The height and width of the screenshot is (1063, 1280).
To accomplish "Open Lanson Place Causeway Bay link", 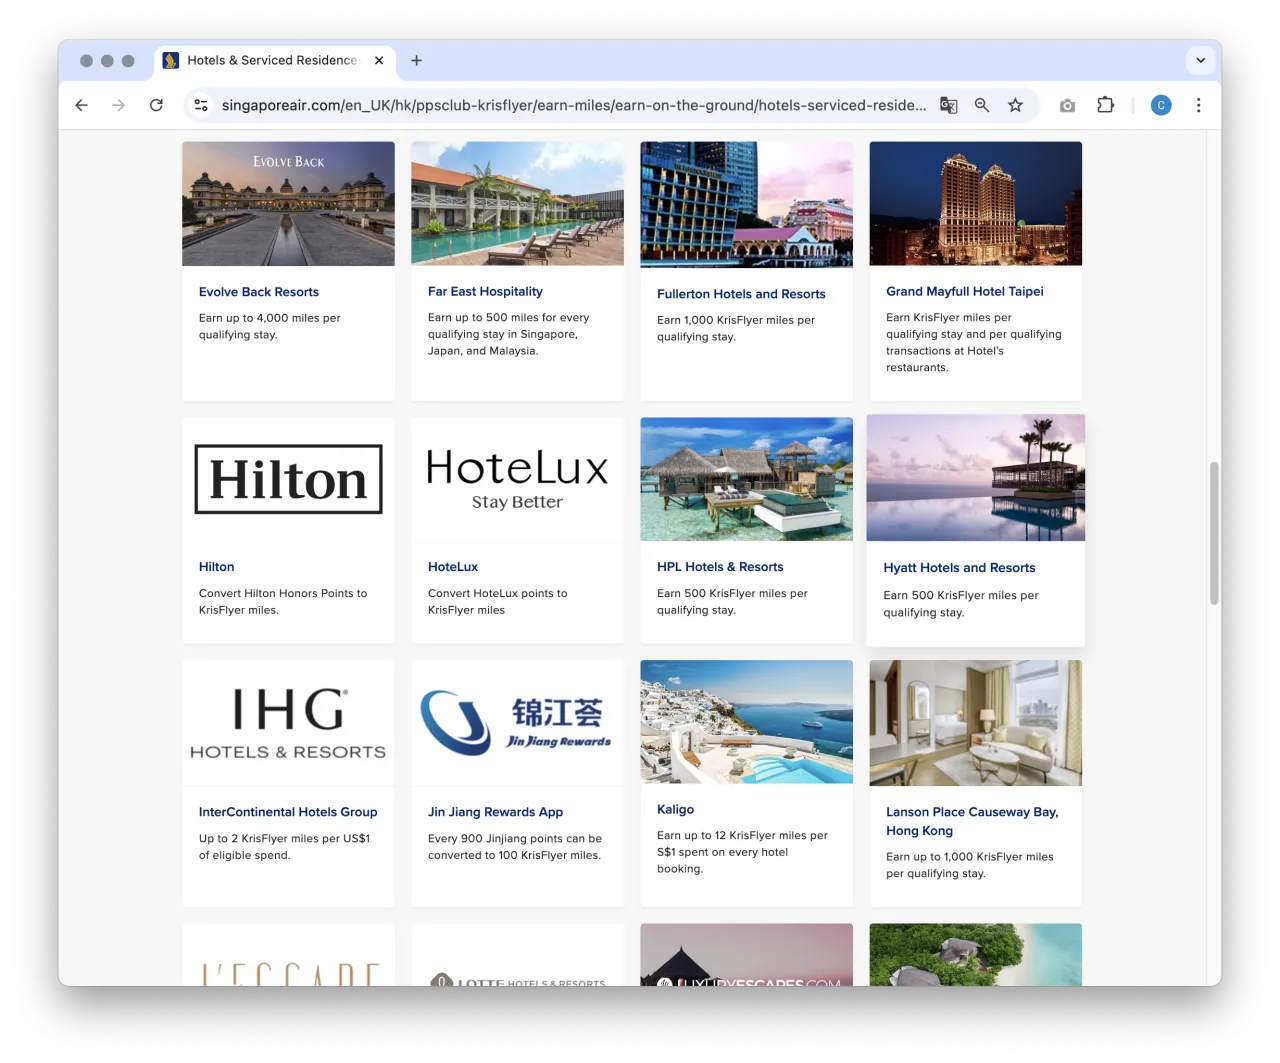I will (972, 821).
